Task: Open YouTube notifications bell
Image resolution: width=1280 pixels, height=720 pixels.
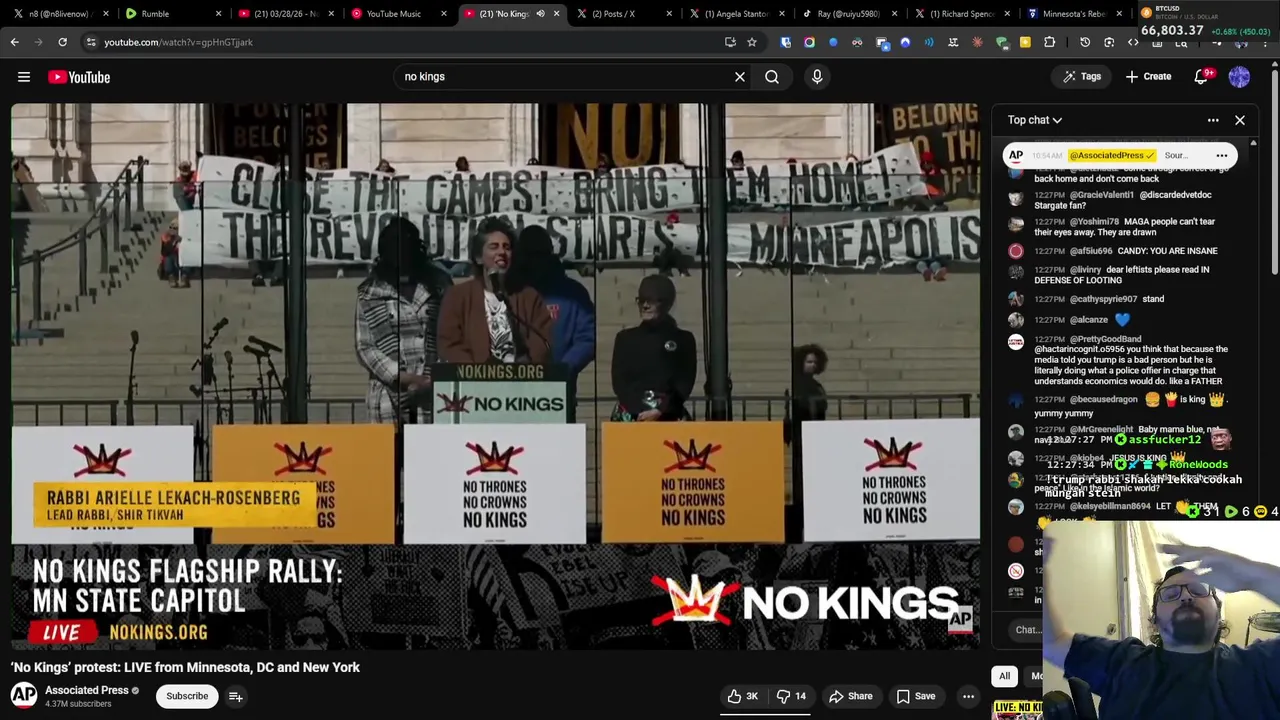Action: click(x=1201, y=77)
